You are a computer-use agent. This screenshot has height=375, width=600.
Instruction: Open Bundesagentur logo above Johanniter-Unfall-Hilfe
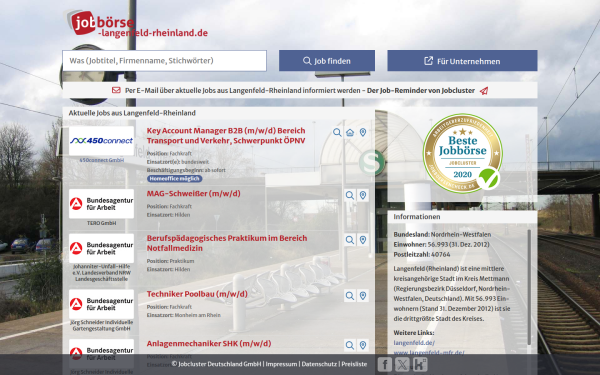(101, 248)
